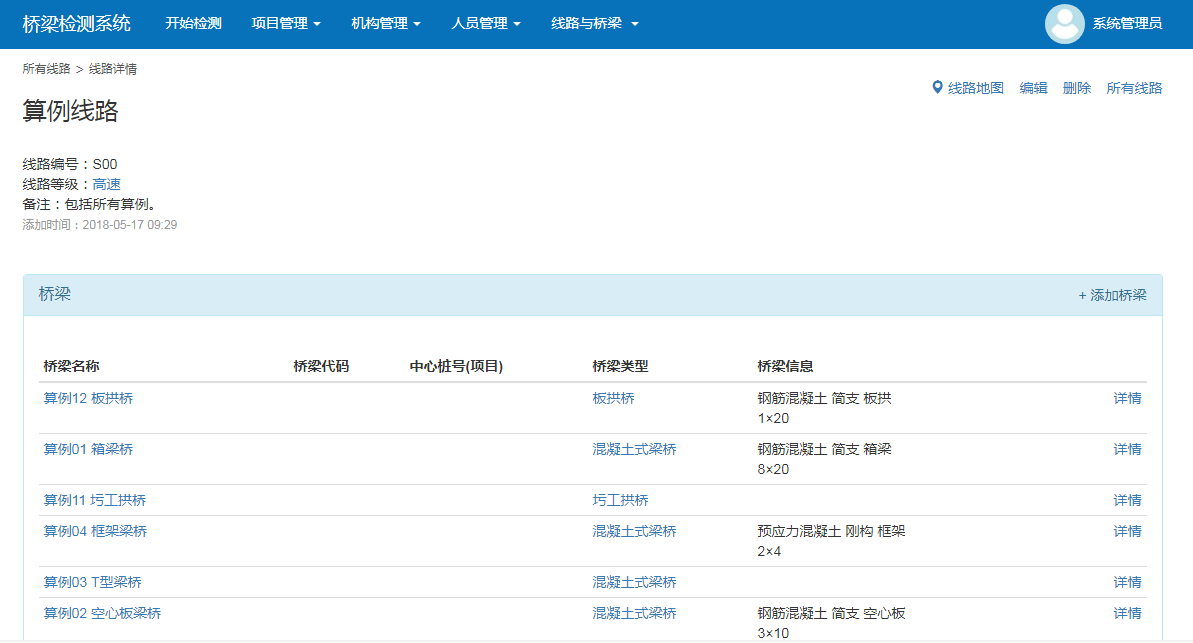This screenshot has width=1193, height=643.
Task: Click the 桥梁检测系统 brand title
Action: [76, 24]
